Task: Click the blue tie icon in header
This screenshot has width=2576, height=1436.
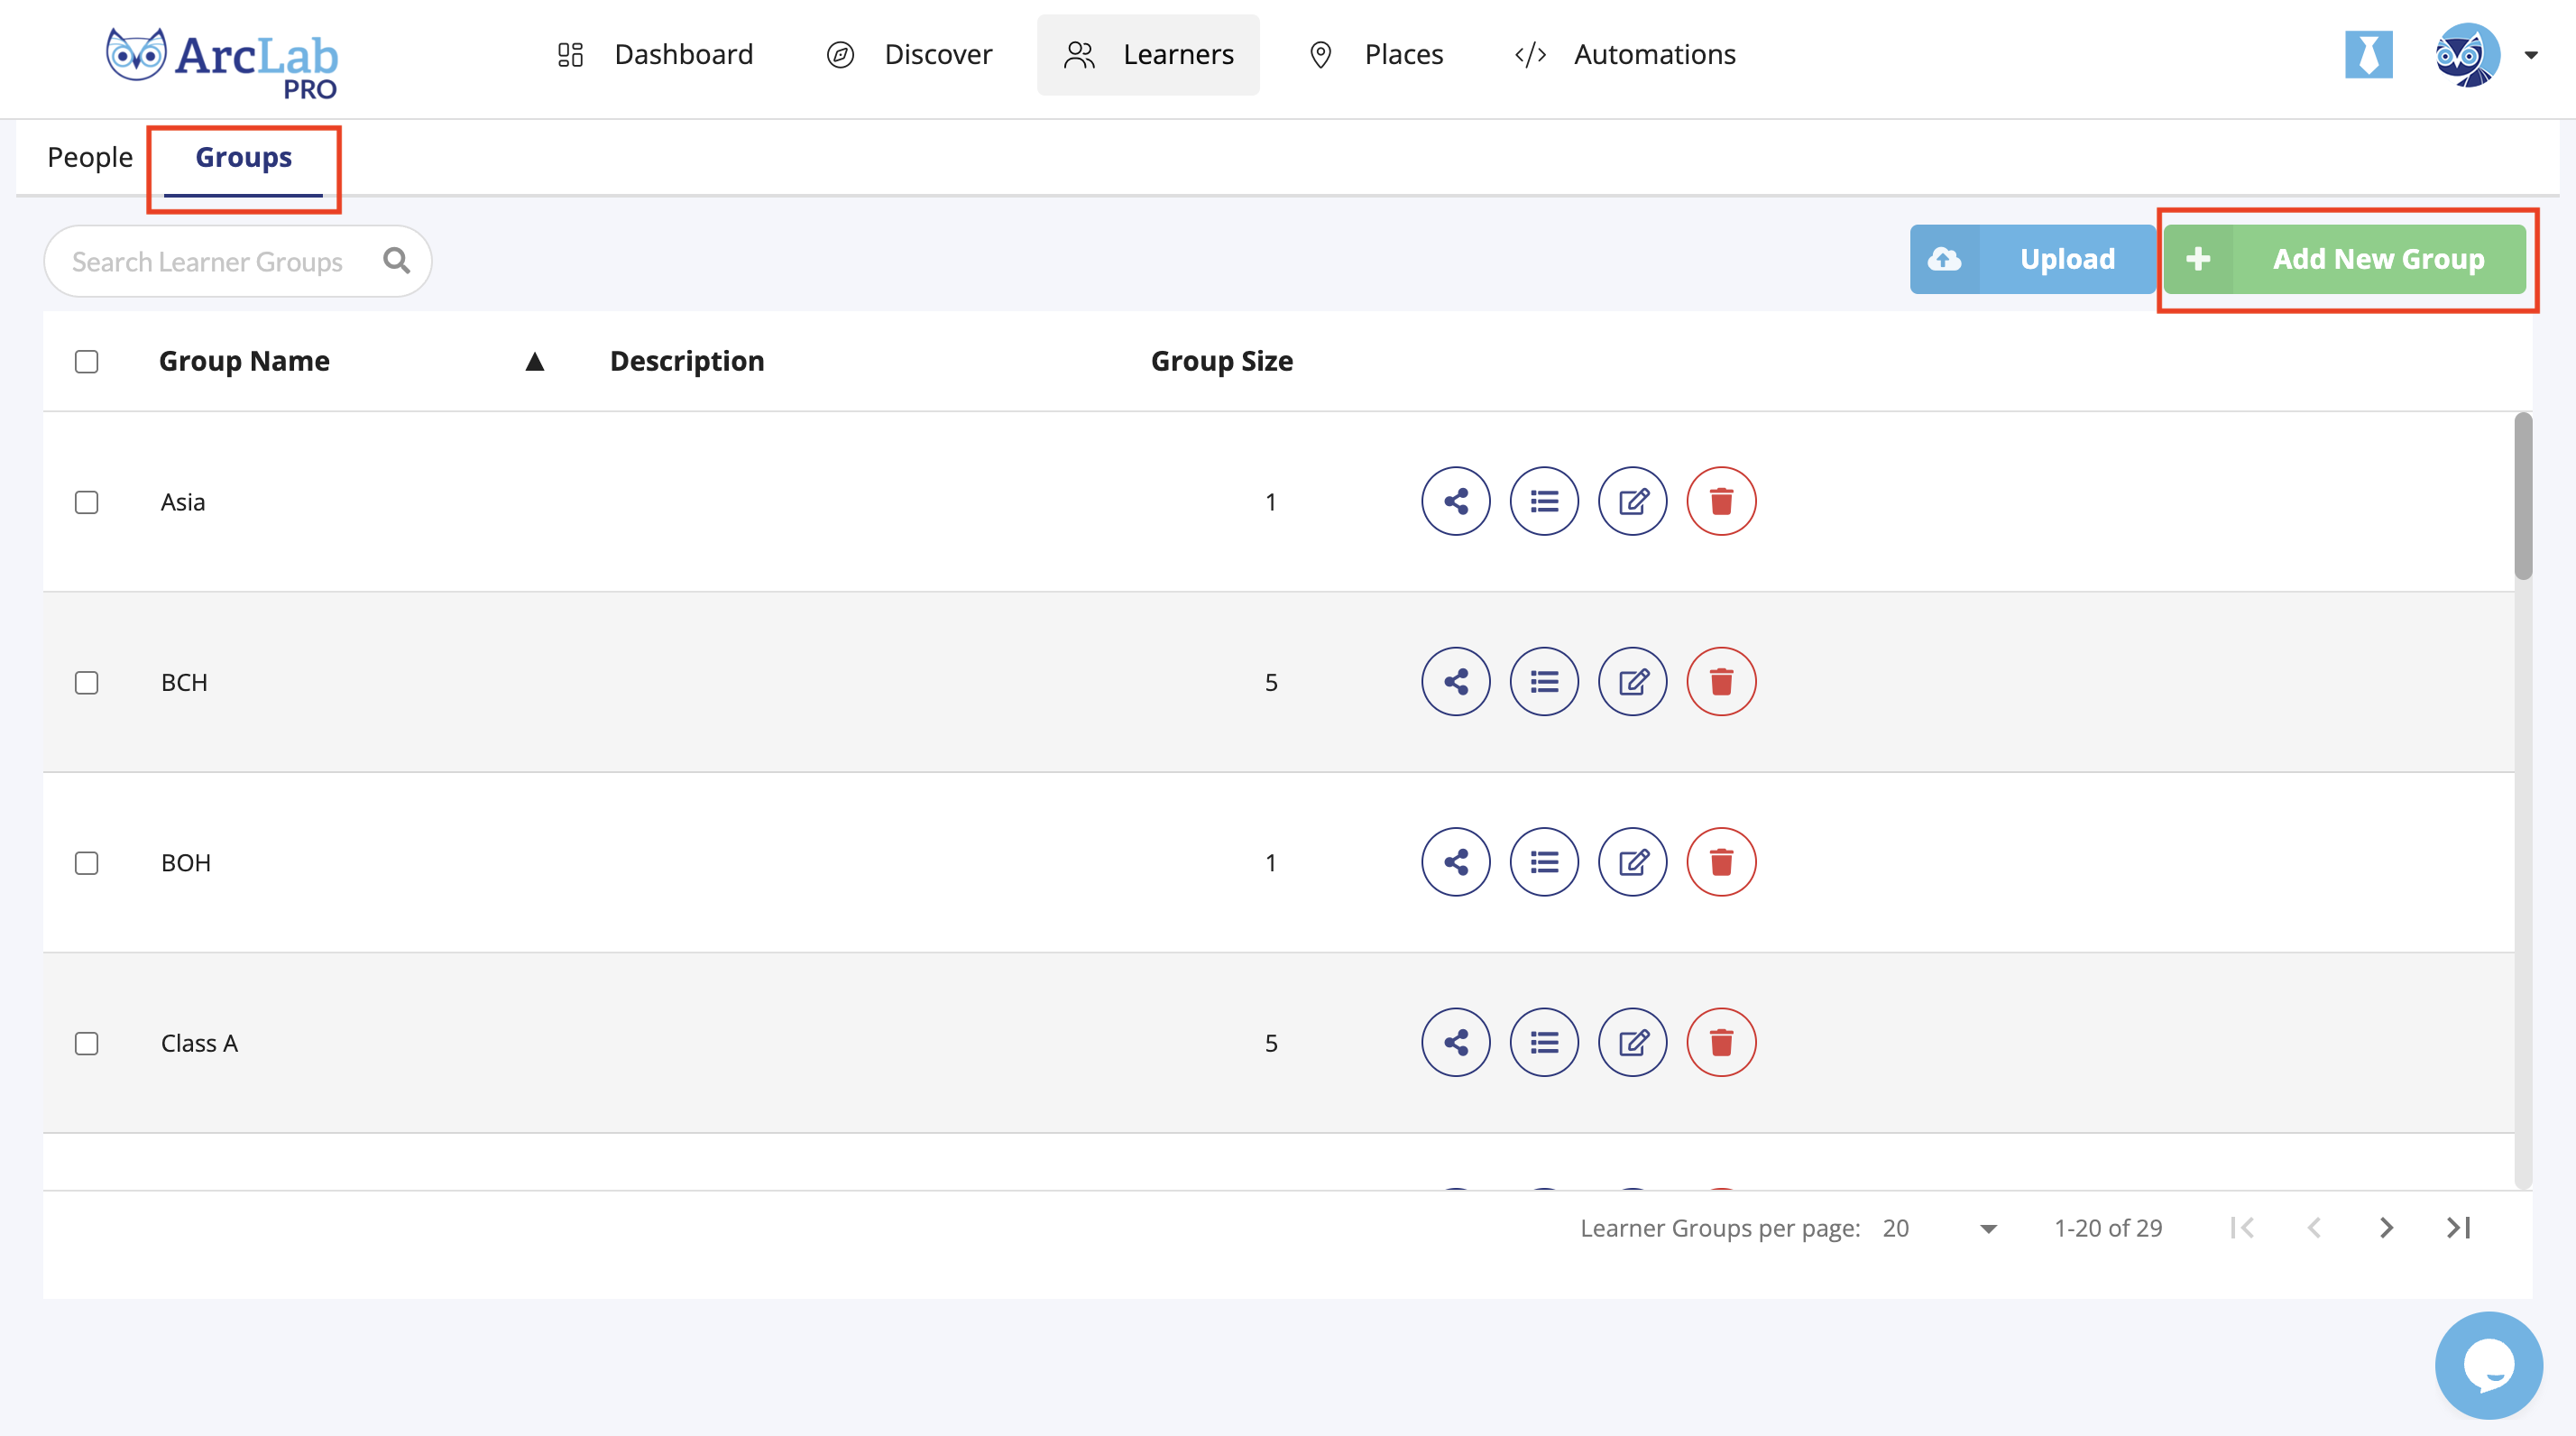Action: [x=2368, y=55]
